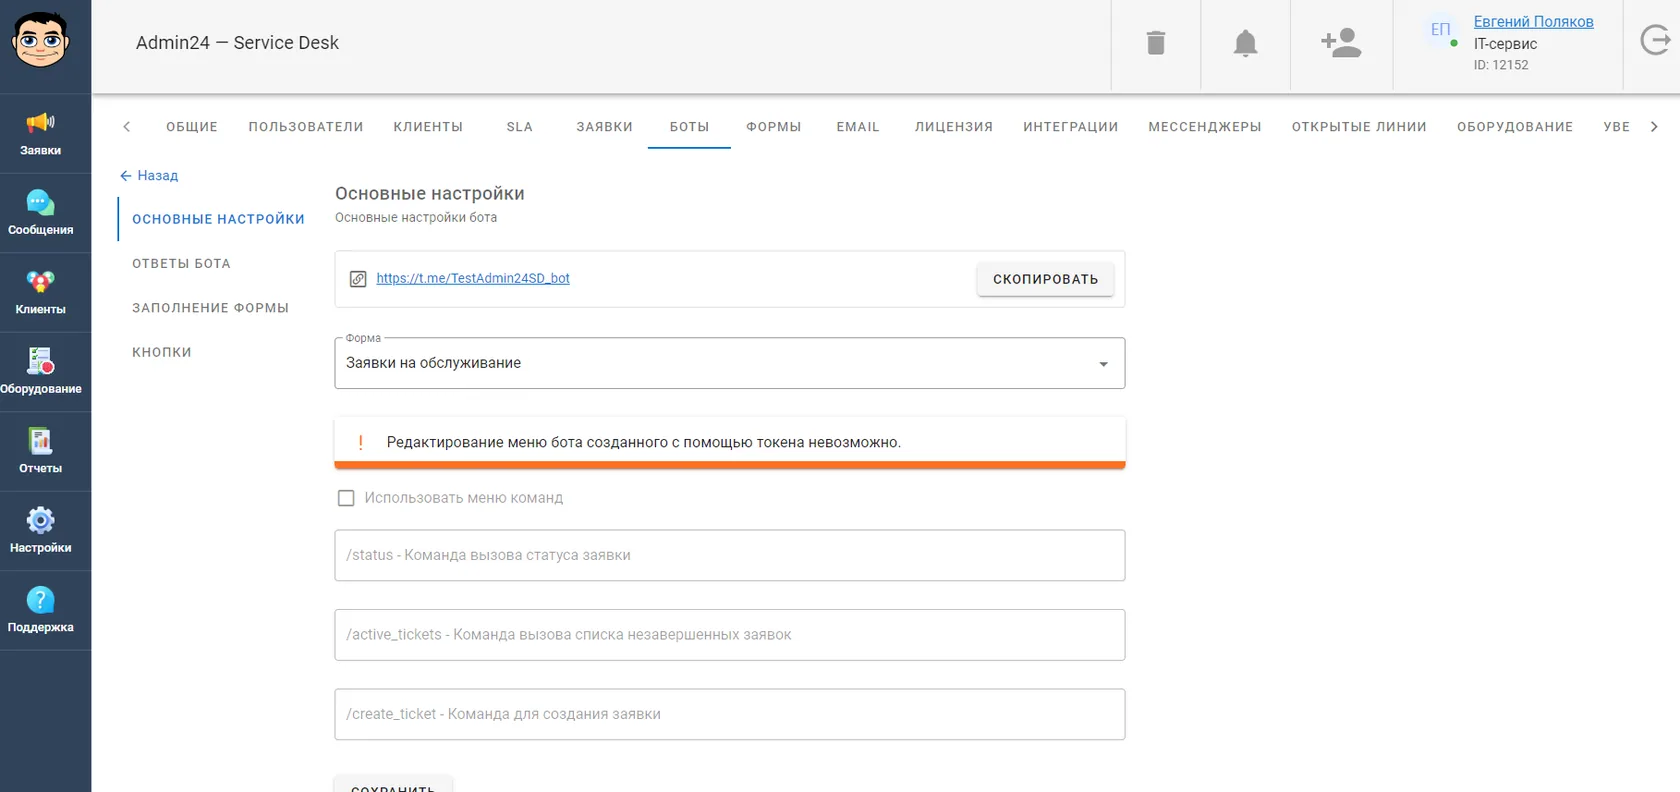The image size is (1680, 792).
Task: Switch to the Пользователи tab
Action: [x=306, y=127]
